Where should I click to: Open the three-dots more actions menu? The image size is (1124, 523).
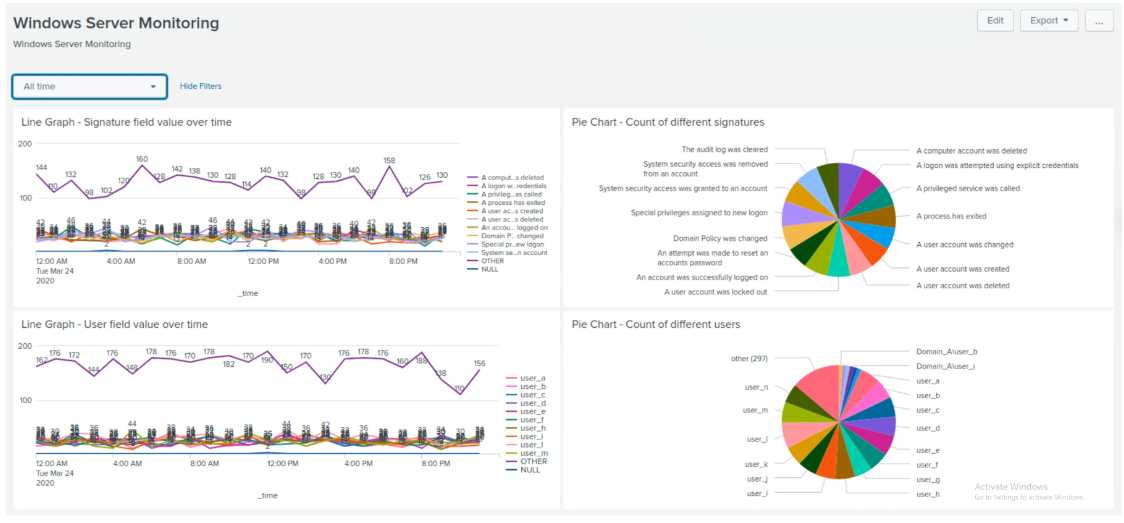pyautogui.click(x=1099, y=21)
